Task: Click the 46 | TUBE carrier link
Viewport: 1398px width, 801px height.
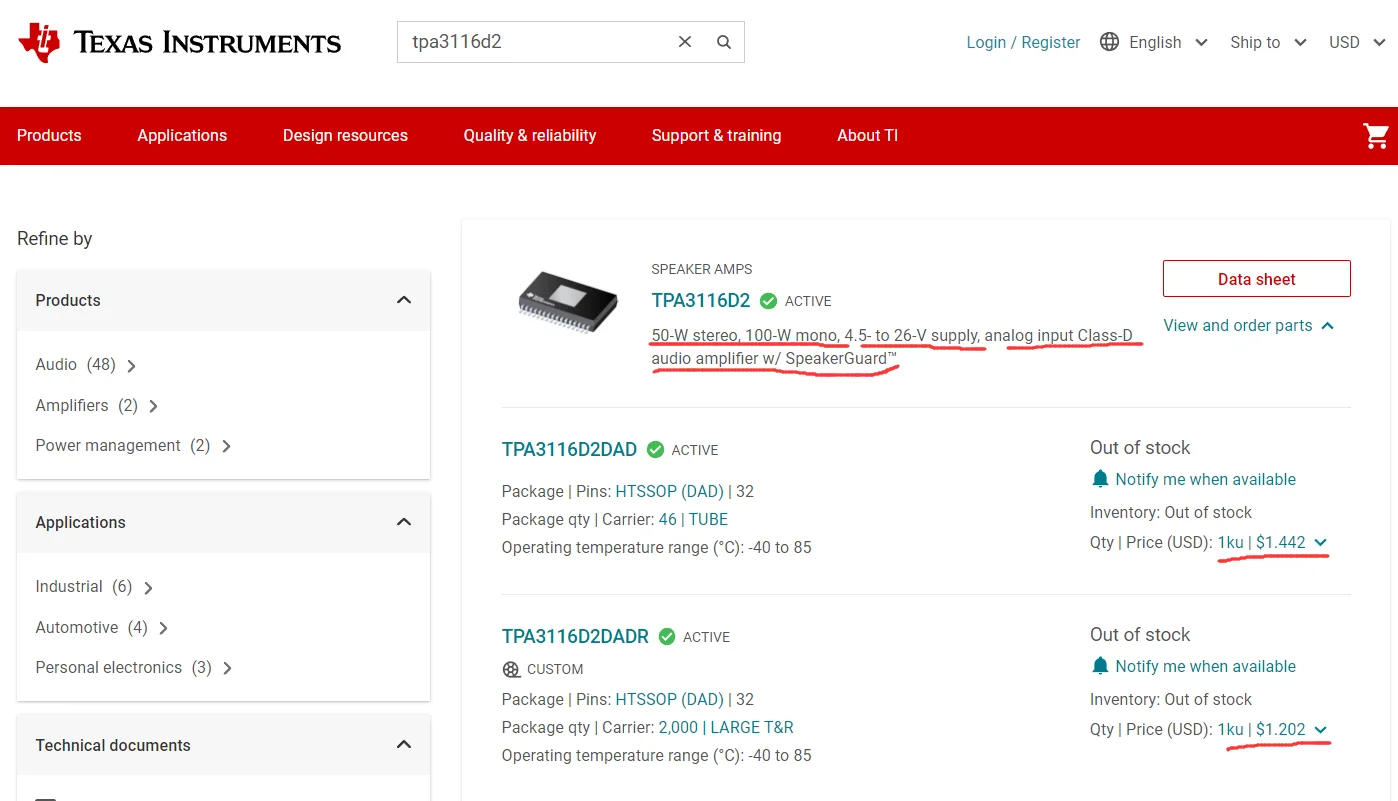Action: coord(693,520)
